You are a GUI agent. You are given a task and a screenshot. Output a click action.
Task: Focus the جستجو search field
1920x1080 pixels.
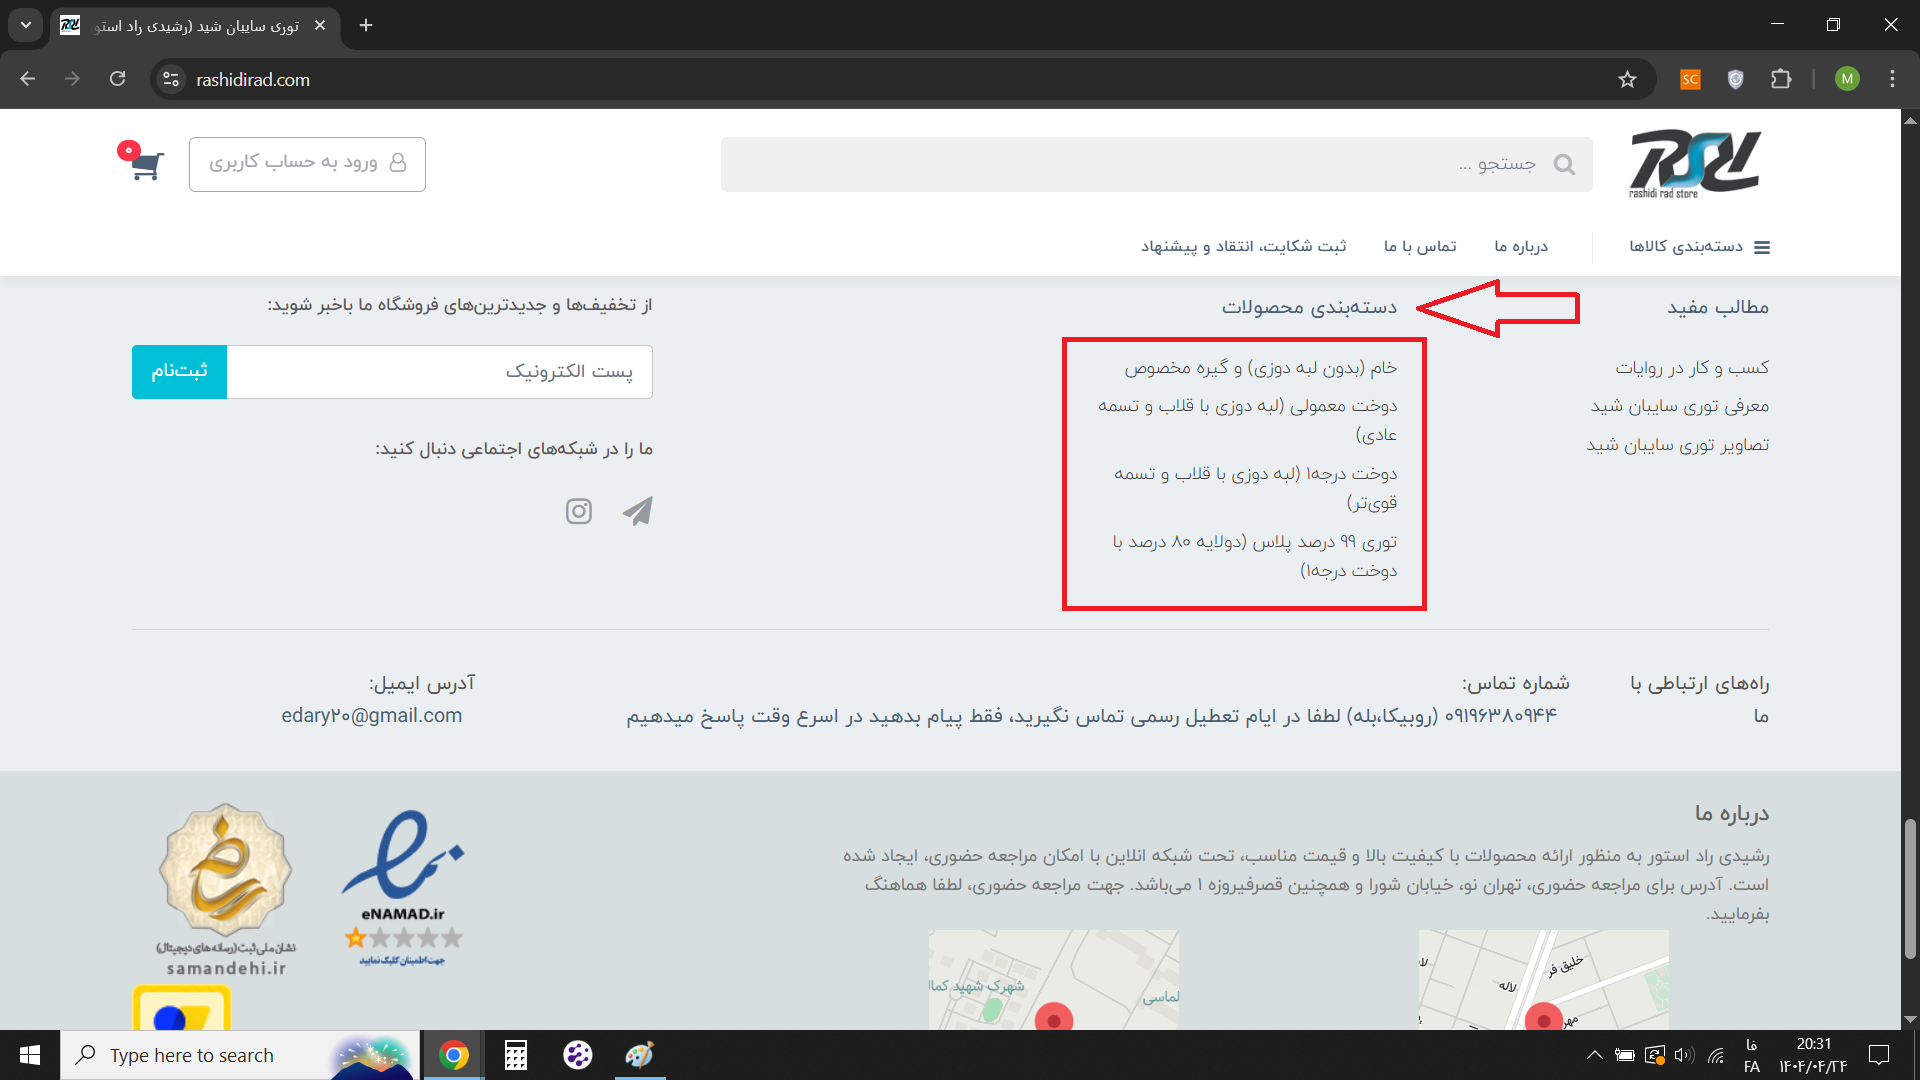pyautogui.click(x=1156, y=164)
